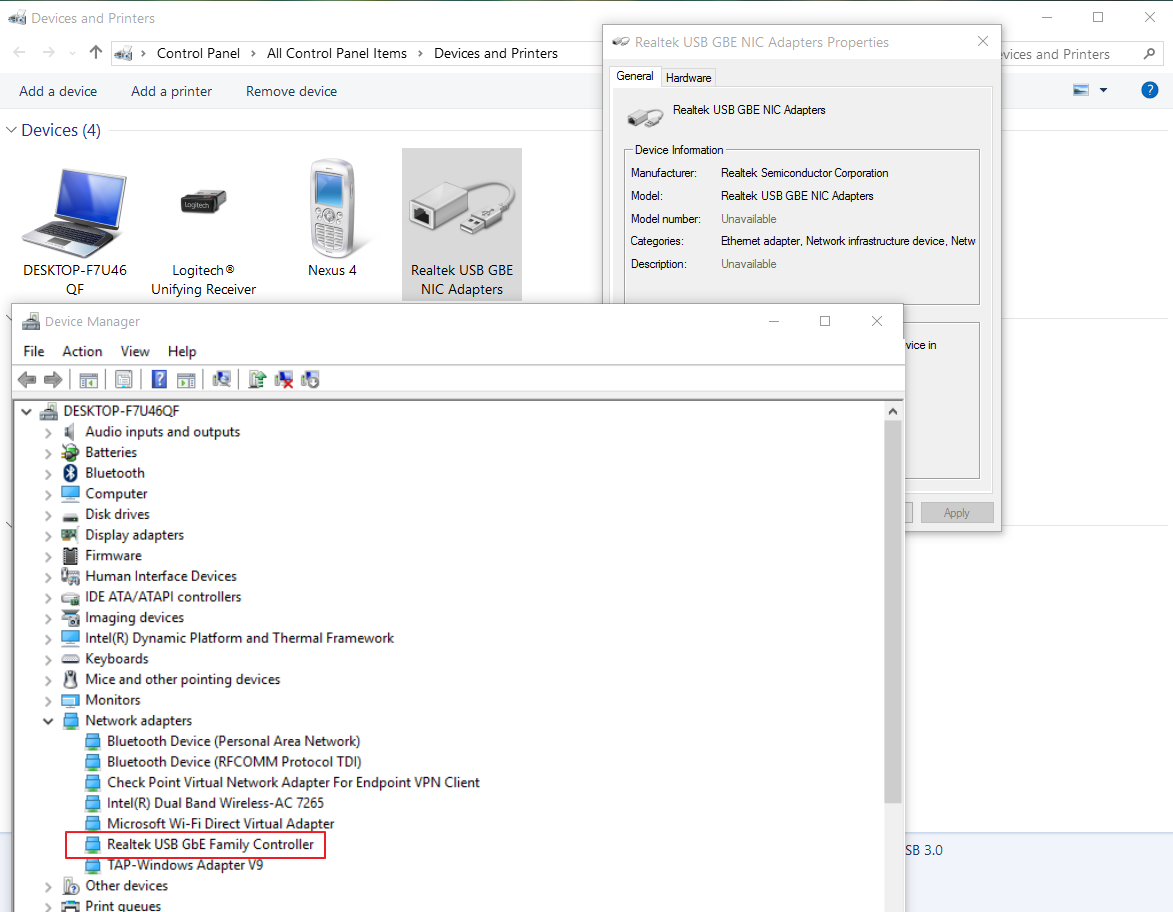Collapse the DESKTOP-F7U46QF root node

point(26,411)
